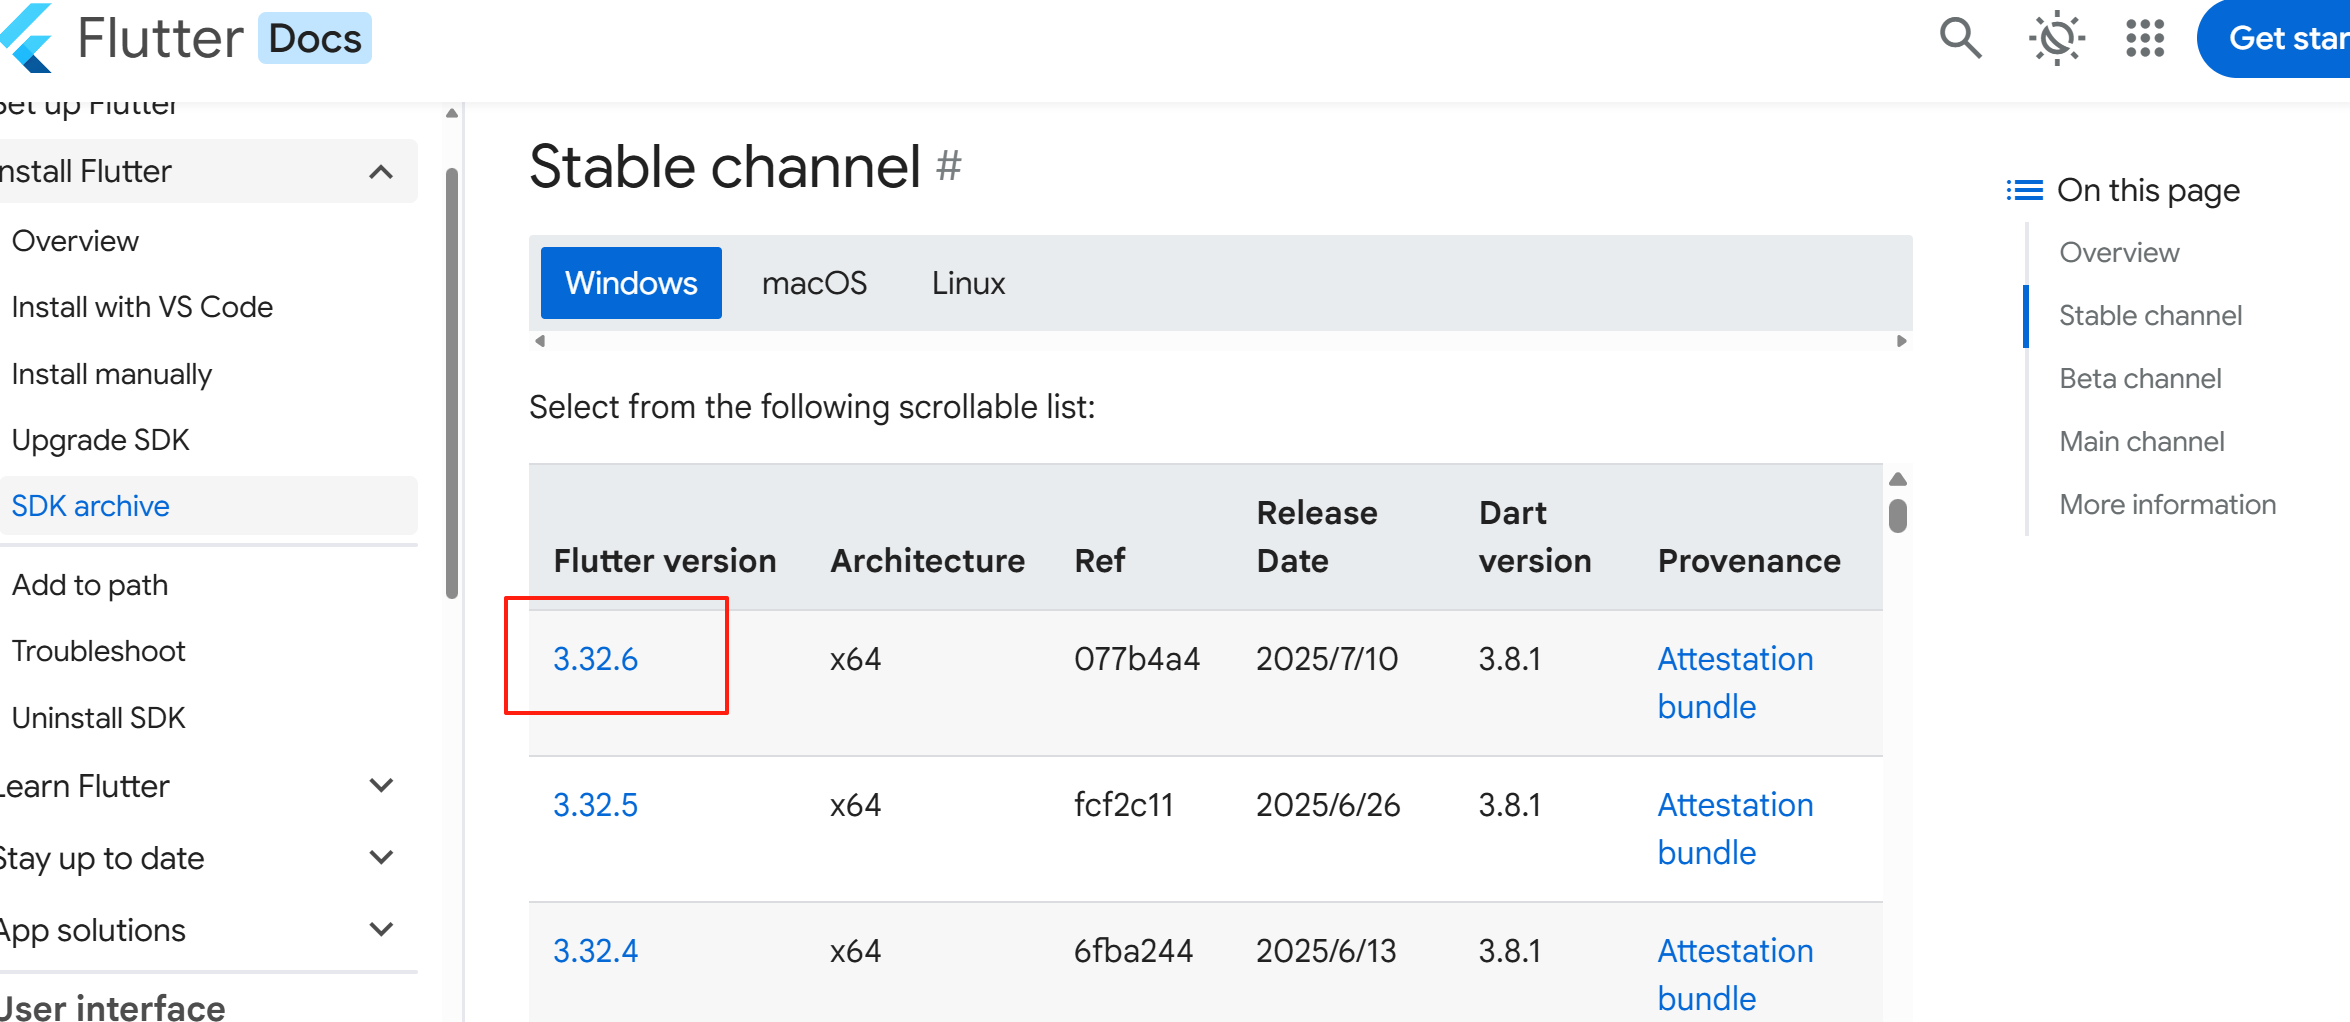Image resolution: width=2350 pixels, height=1022 pixels.
Task: Jump to Beta channel section
Action: tap(2140, 379)
